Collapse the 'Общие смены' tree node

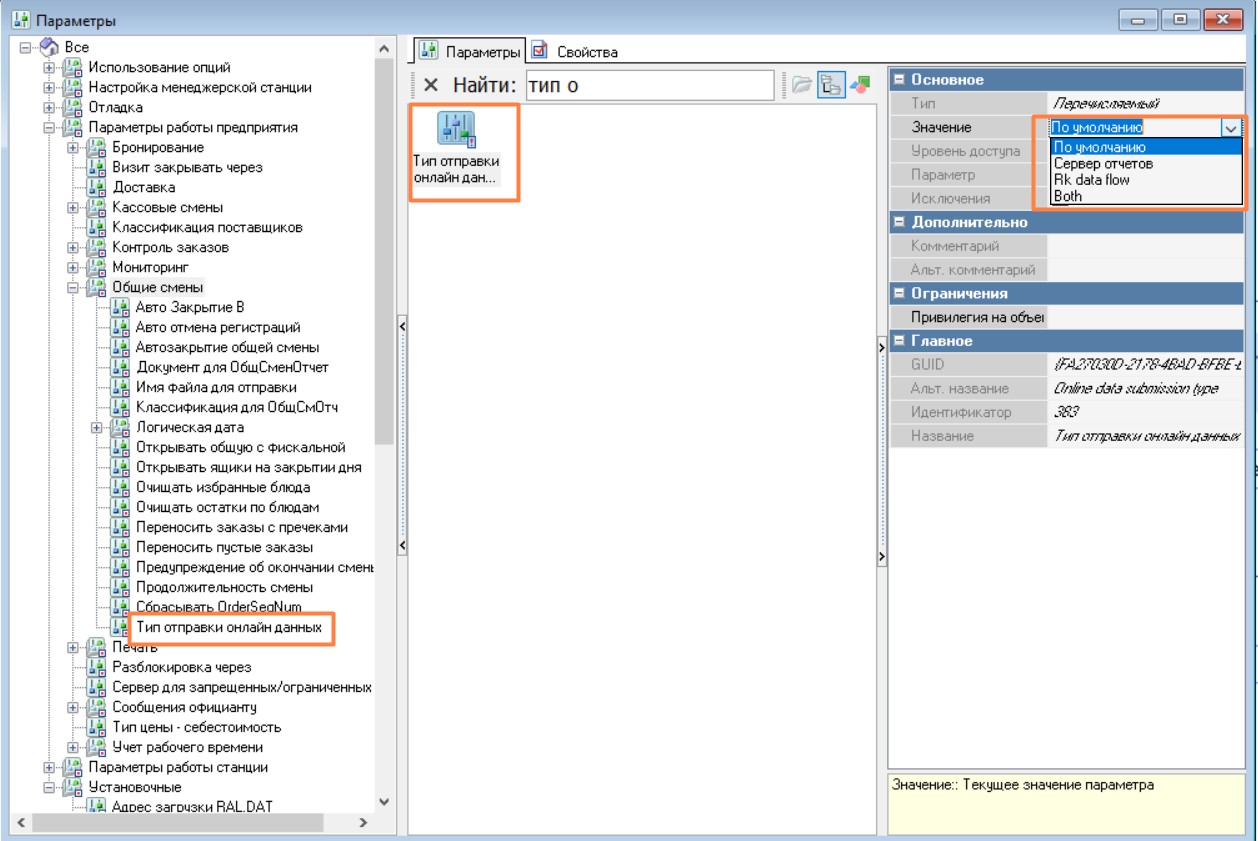[x=73, y=287]
